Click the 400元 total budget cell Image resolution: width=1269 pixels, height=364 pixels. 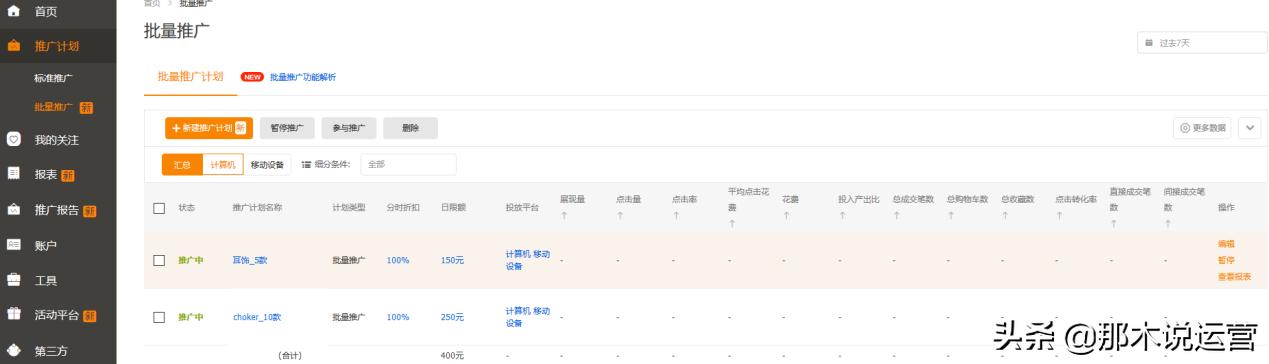click(452, 355)
